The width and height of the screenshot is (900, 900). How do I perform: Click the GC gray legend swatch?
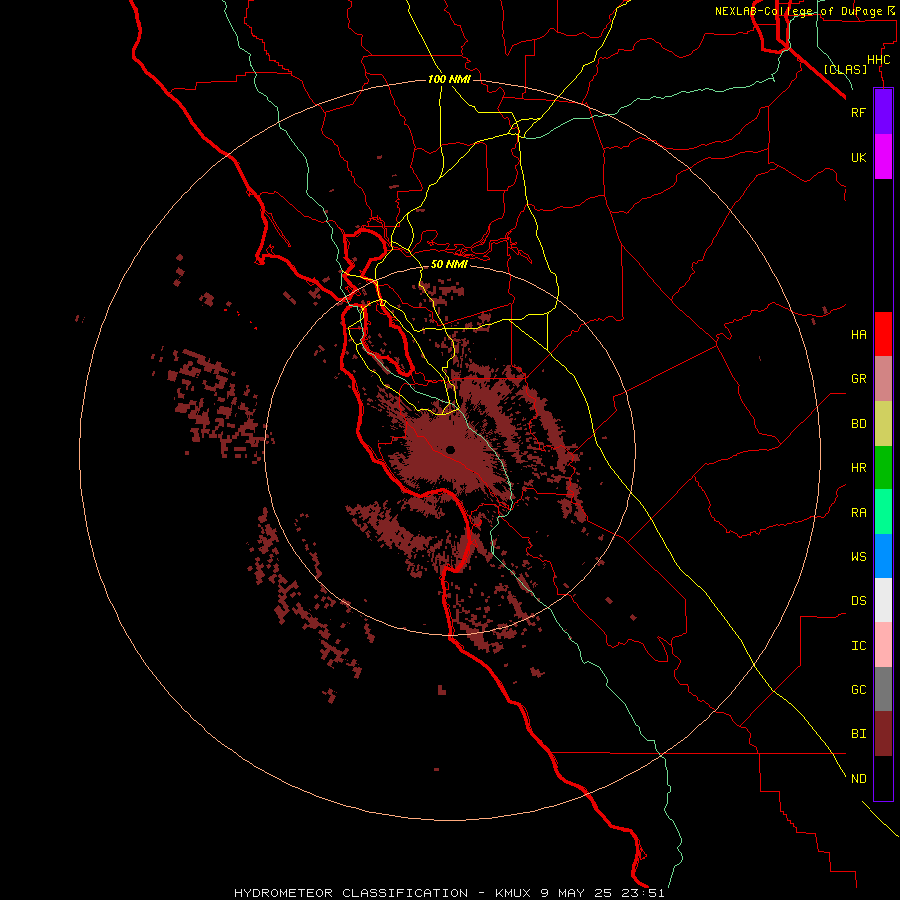883,689
